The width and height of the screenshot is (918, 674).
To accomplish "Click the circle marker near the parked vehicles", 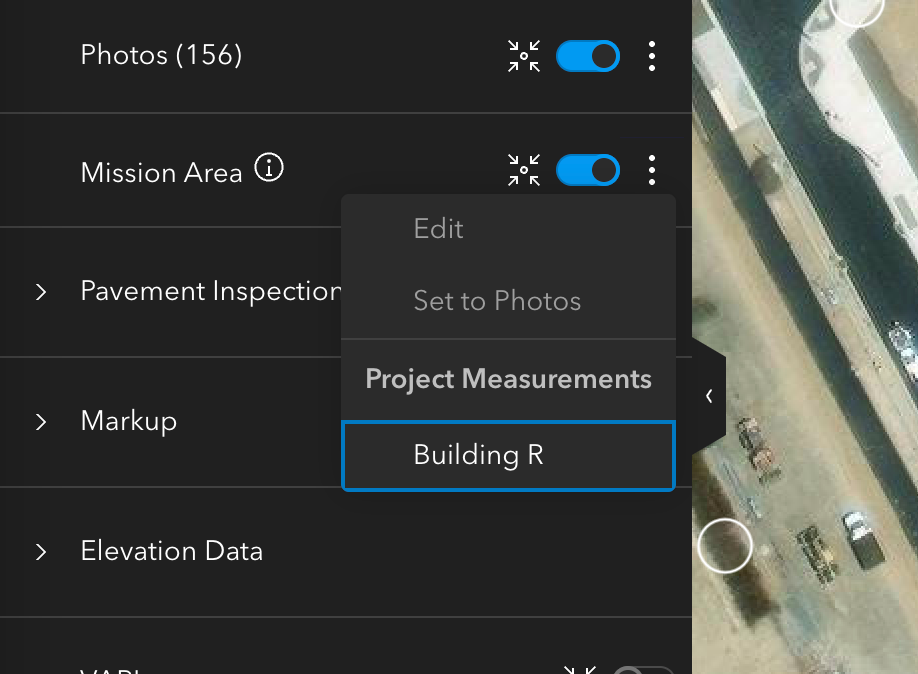I will click(724, 545).
